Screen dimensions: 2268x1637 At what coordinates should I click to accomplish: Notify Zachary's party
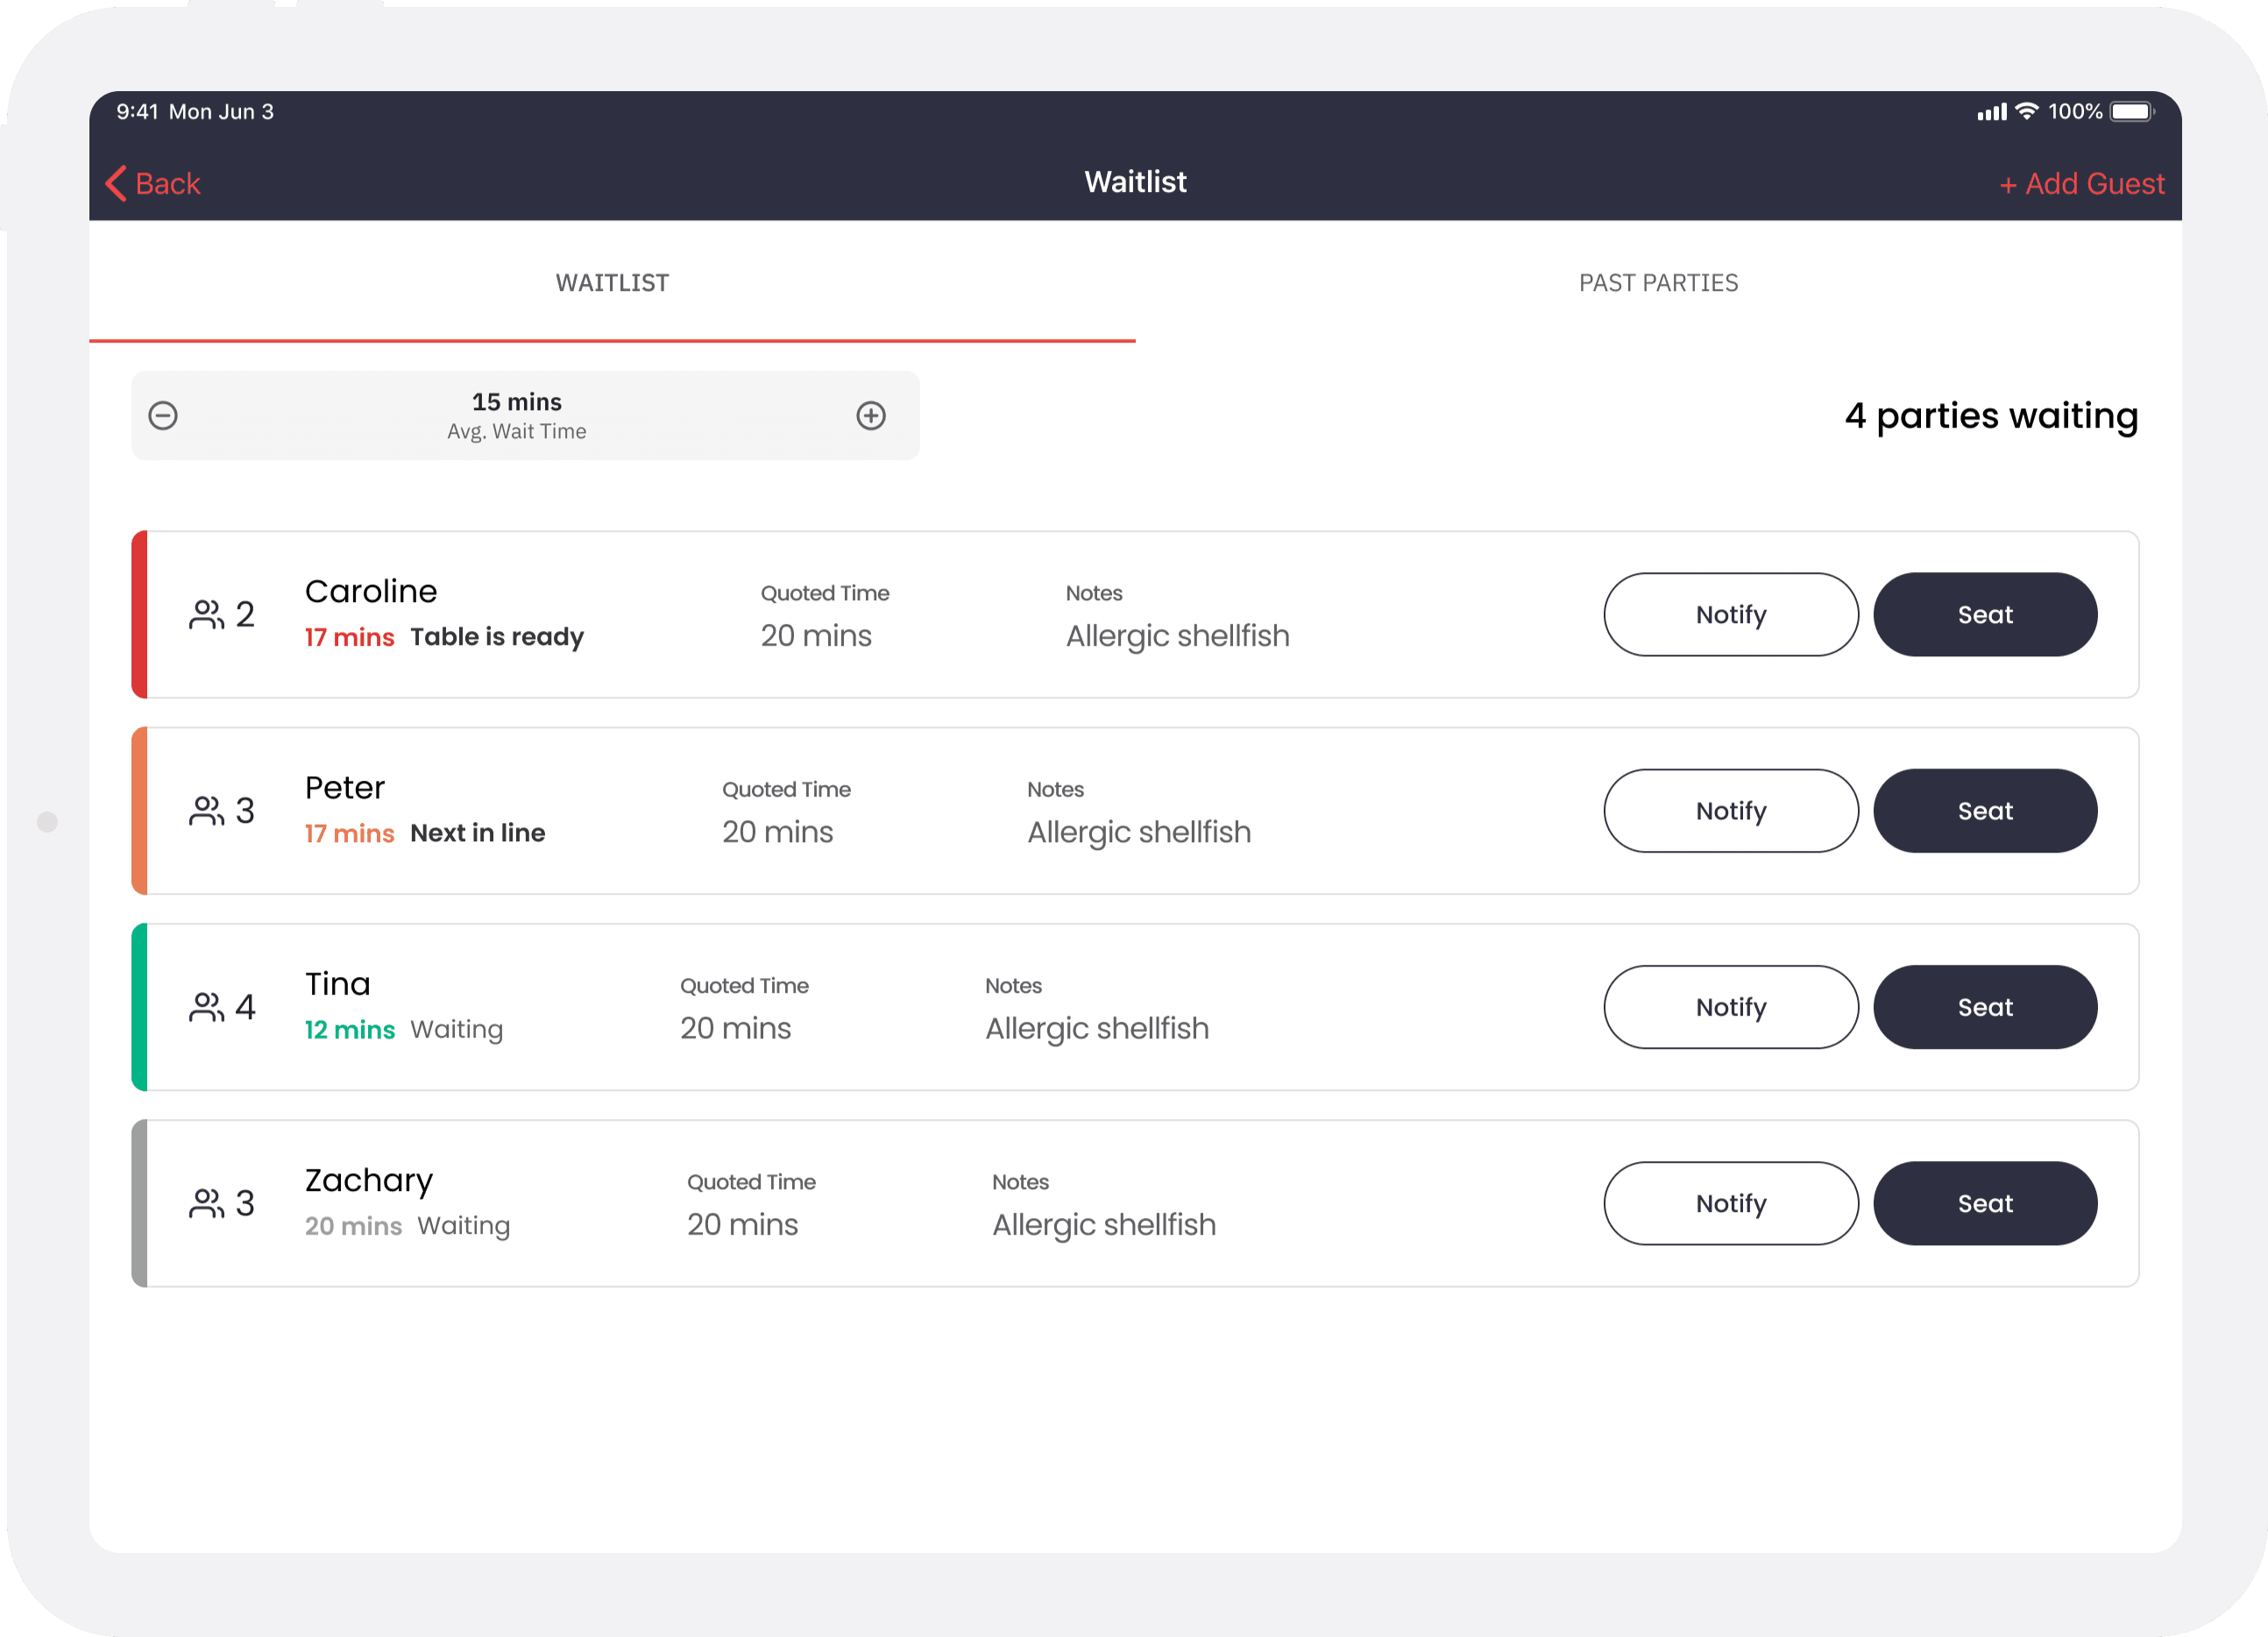1730,1203
